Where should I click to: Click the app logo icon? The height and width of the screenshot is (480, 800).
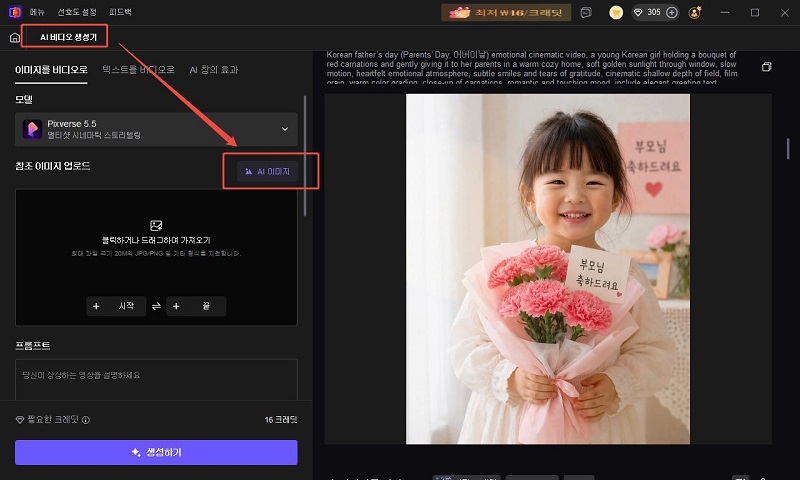click(15, 12)
